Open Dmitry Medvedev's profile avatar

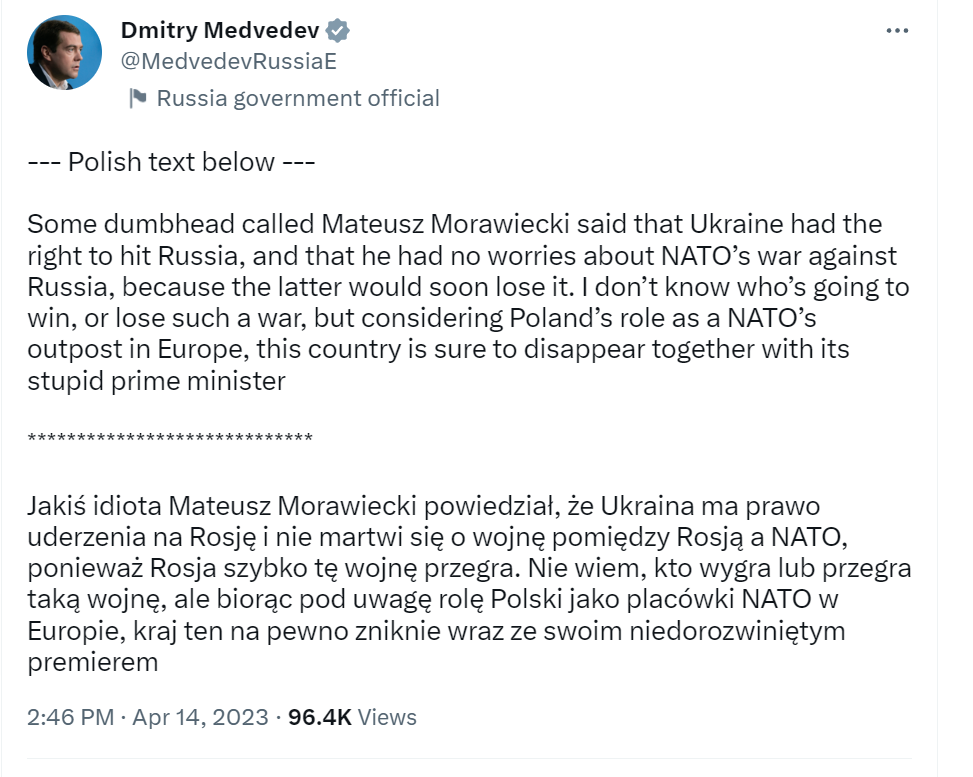(64, 52)
